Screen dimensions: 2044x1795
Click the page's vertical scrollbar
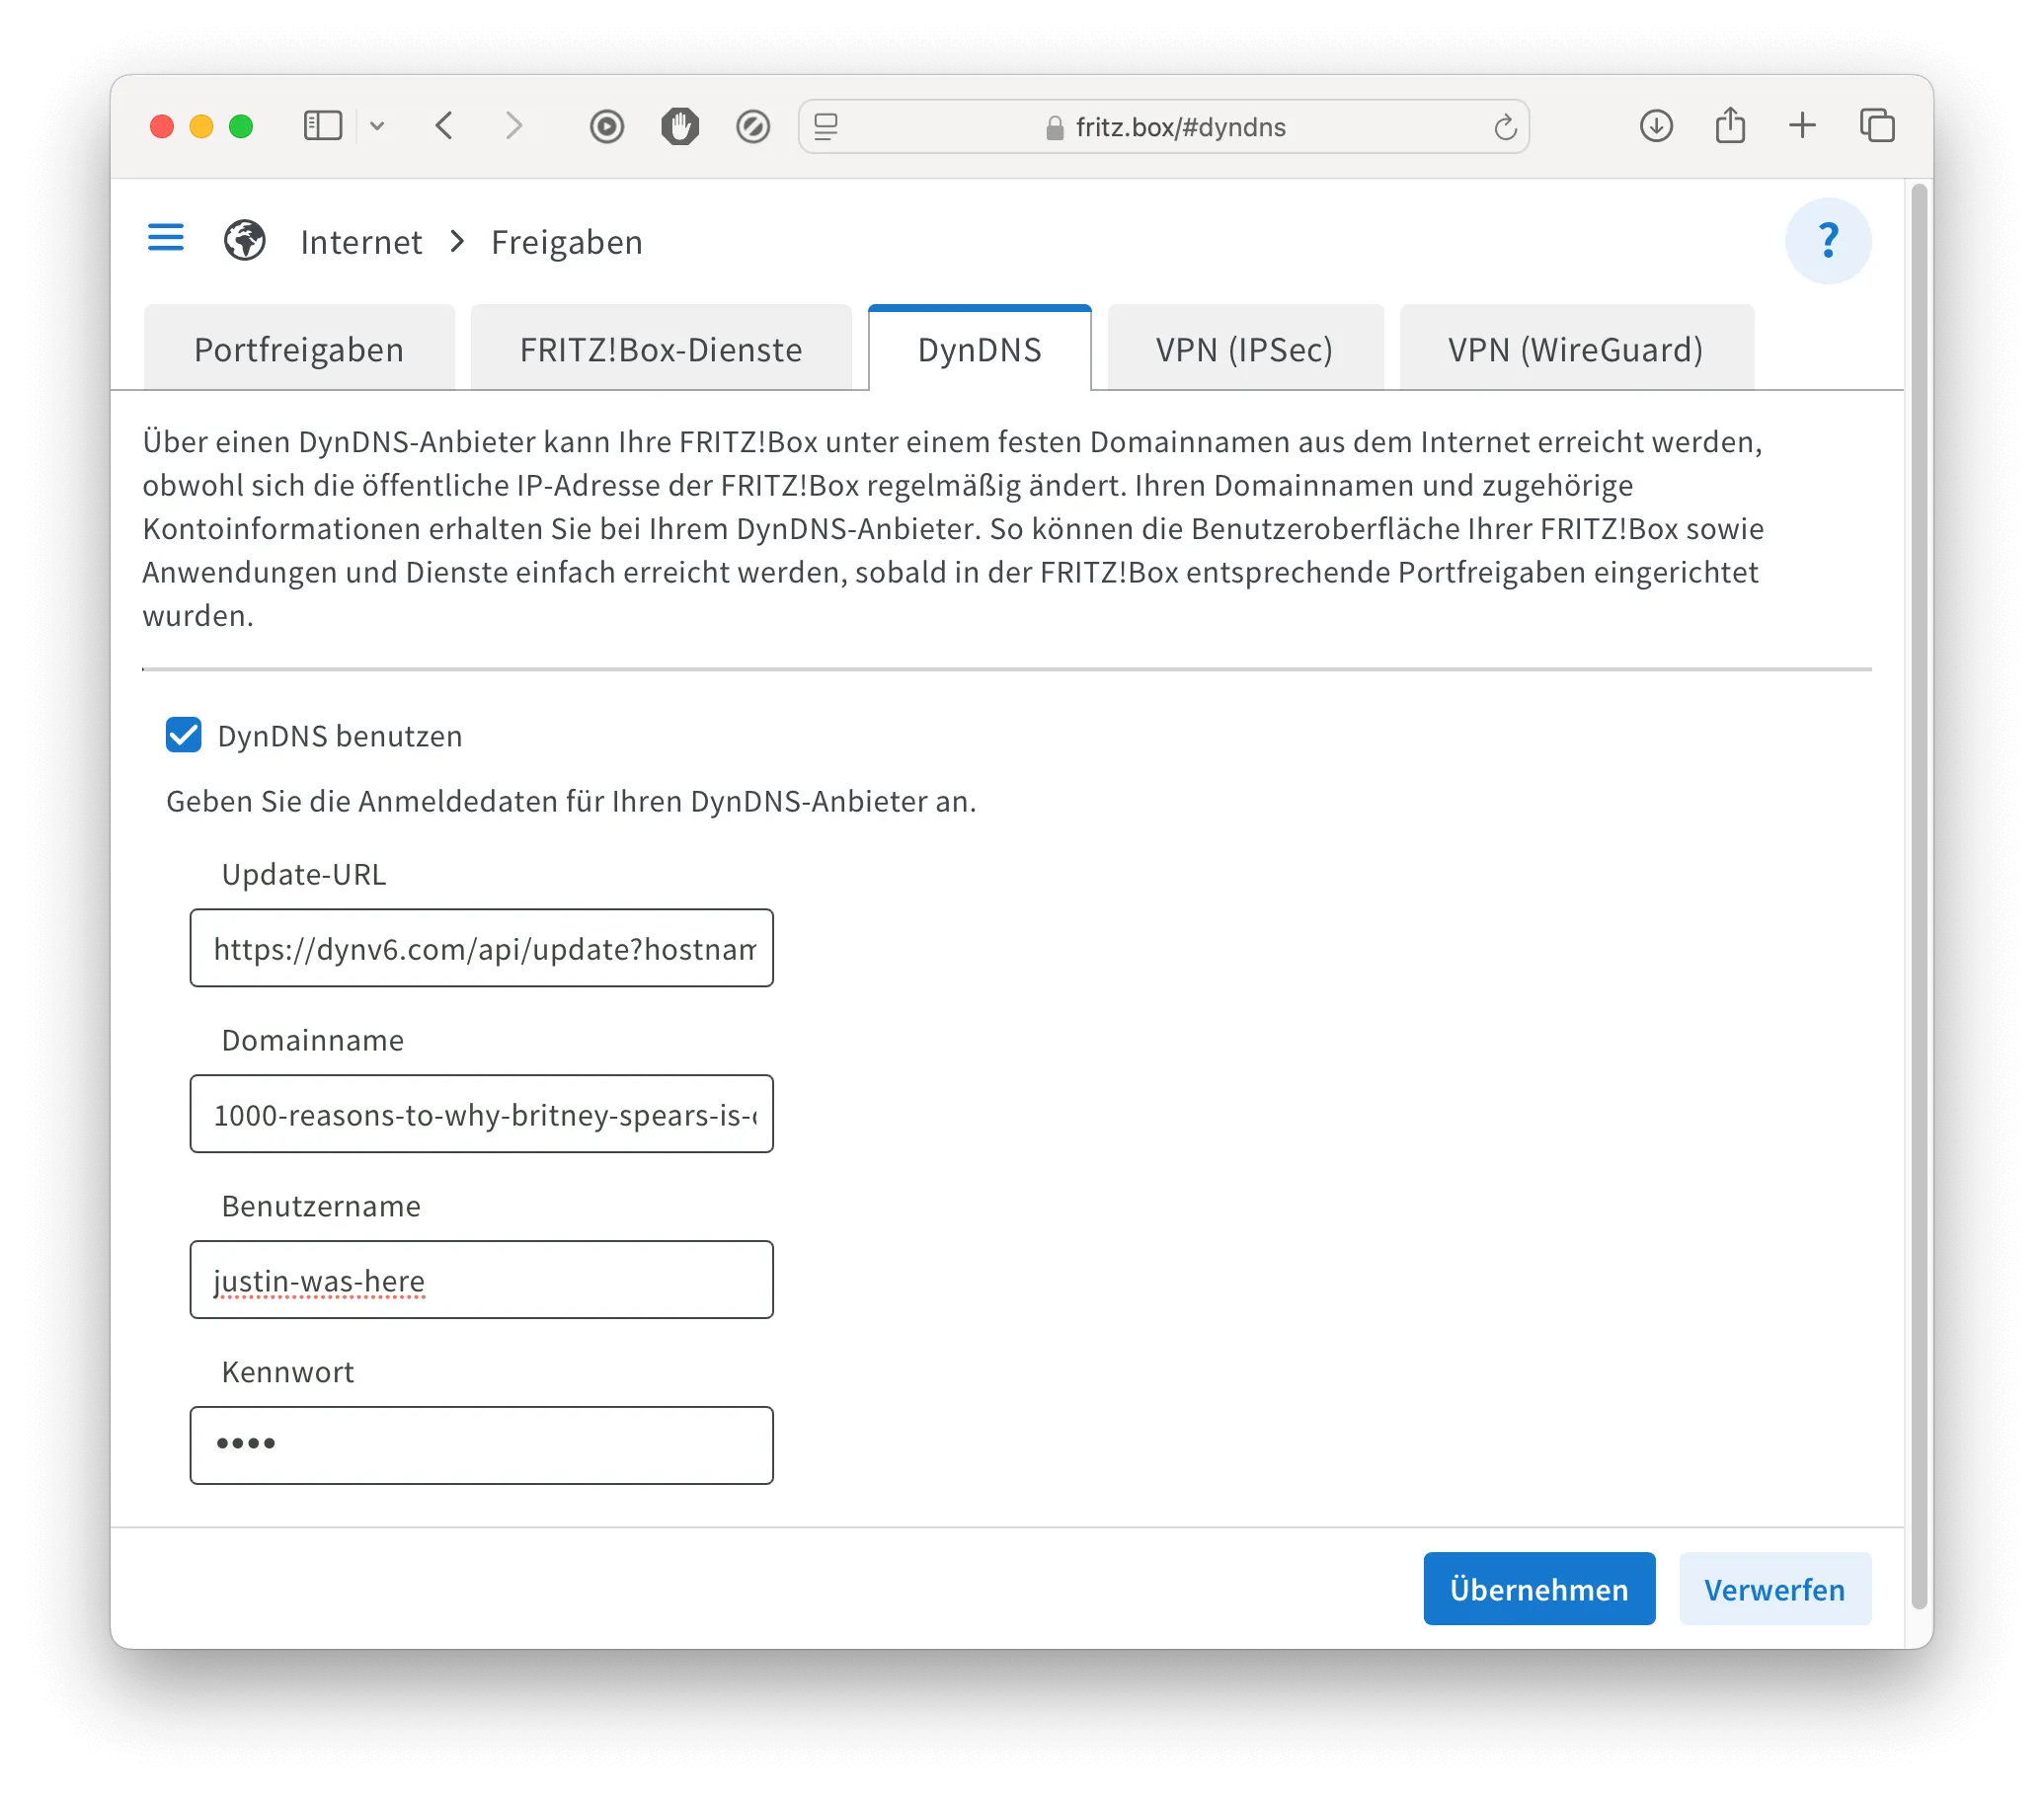click(x=1918, y=900)
